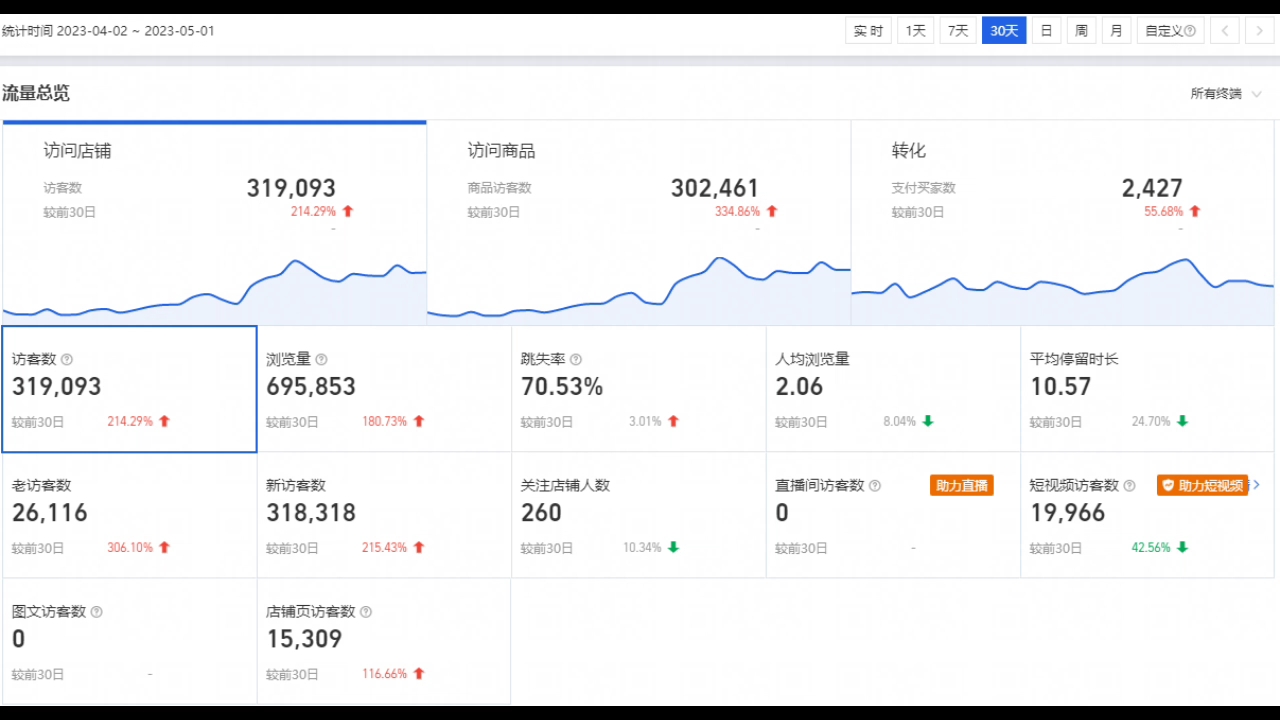Click the 42.56% decrease under 短视频访客数

pyautogui.click(x=1151, y=548)
